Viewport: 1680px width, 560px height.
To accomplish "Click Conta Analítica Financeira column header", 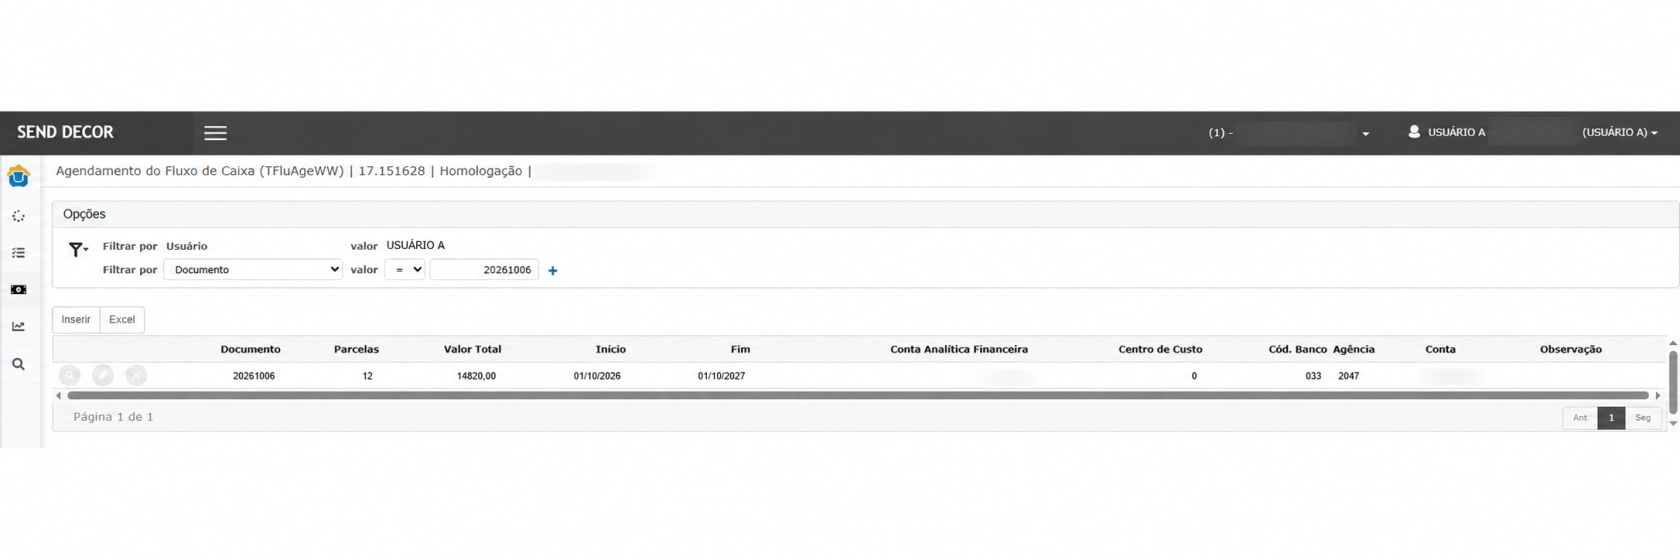I will [x=959, y=349].
